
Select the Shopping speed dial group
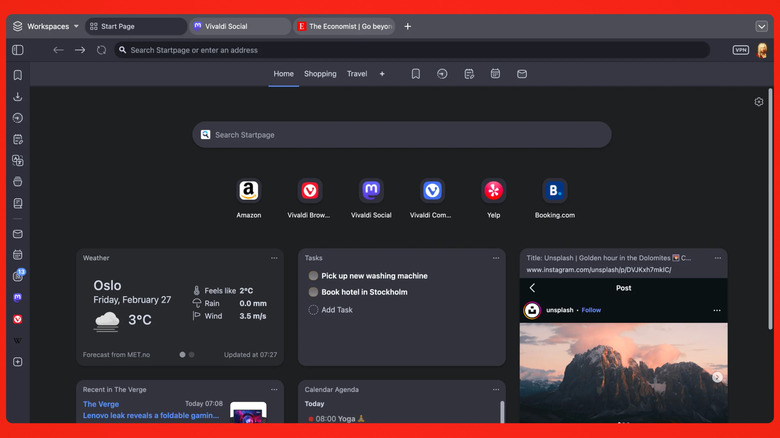(x=320, y=74)
